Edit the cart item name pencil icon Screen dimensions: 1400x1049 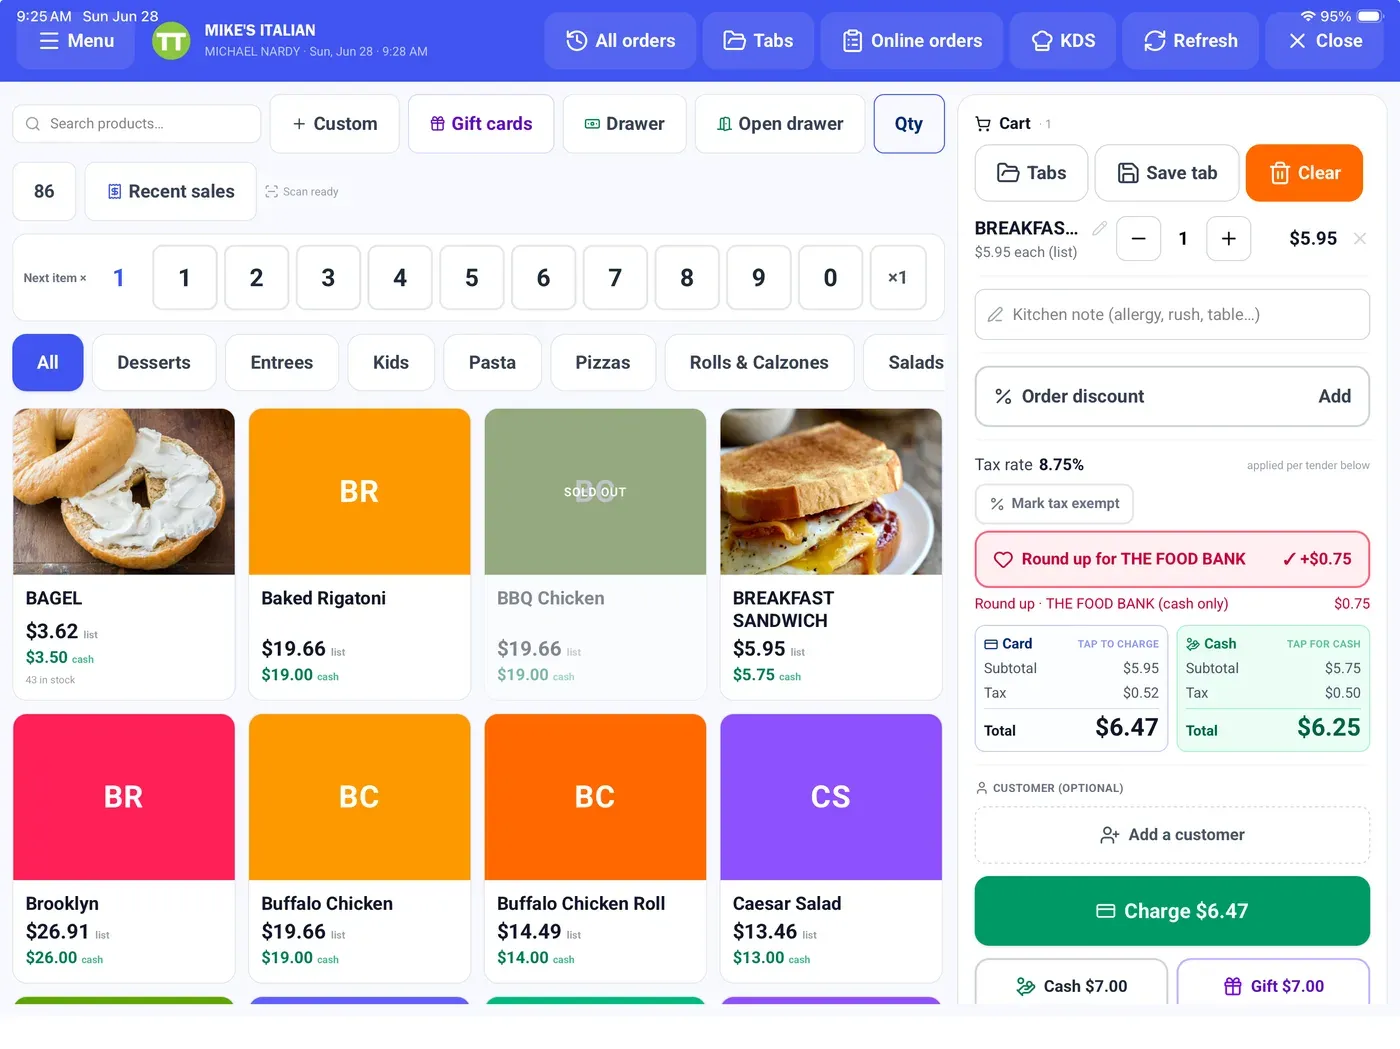pyautogui.click(x=1100, y=228)
